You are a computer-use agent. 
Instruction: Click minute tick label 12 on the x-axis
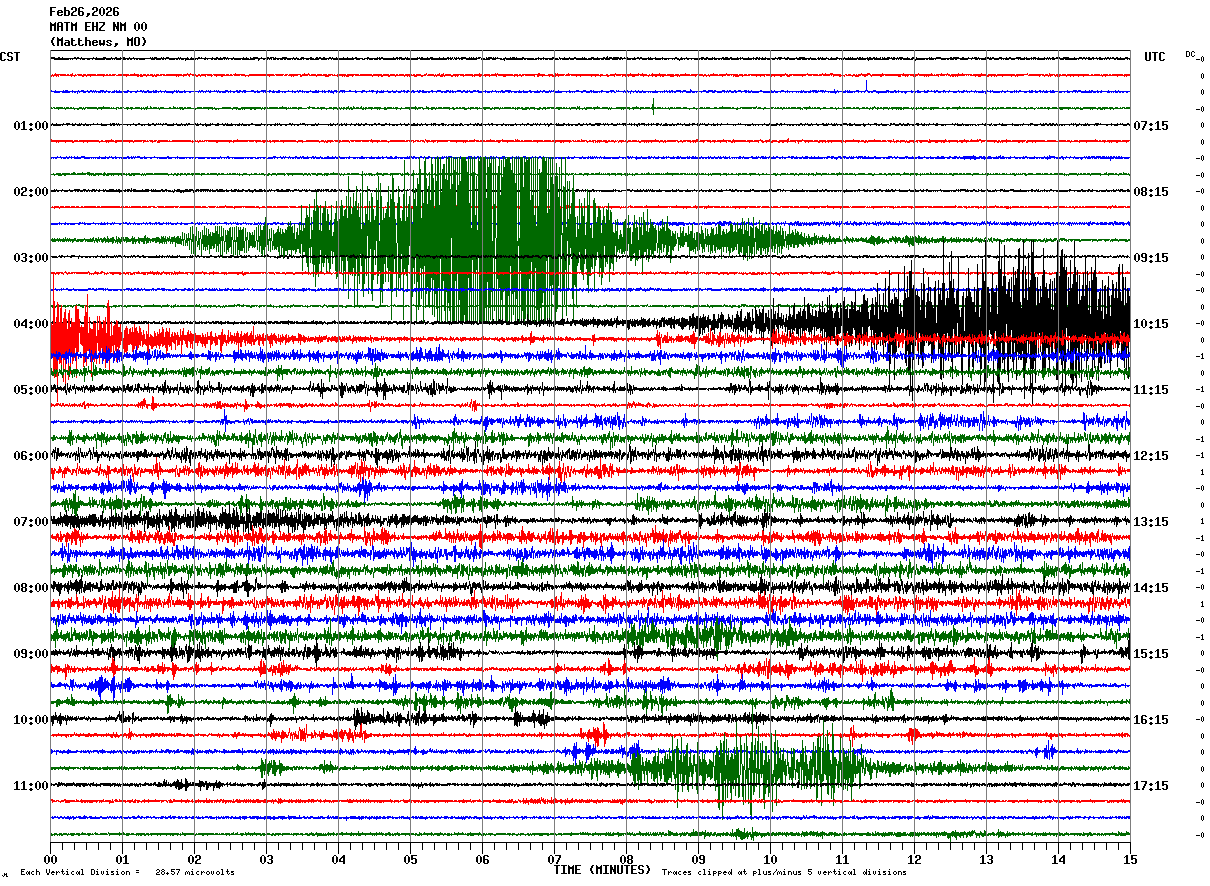(x=915, y=860)
